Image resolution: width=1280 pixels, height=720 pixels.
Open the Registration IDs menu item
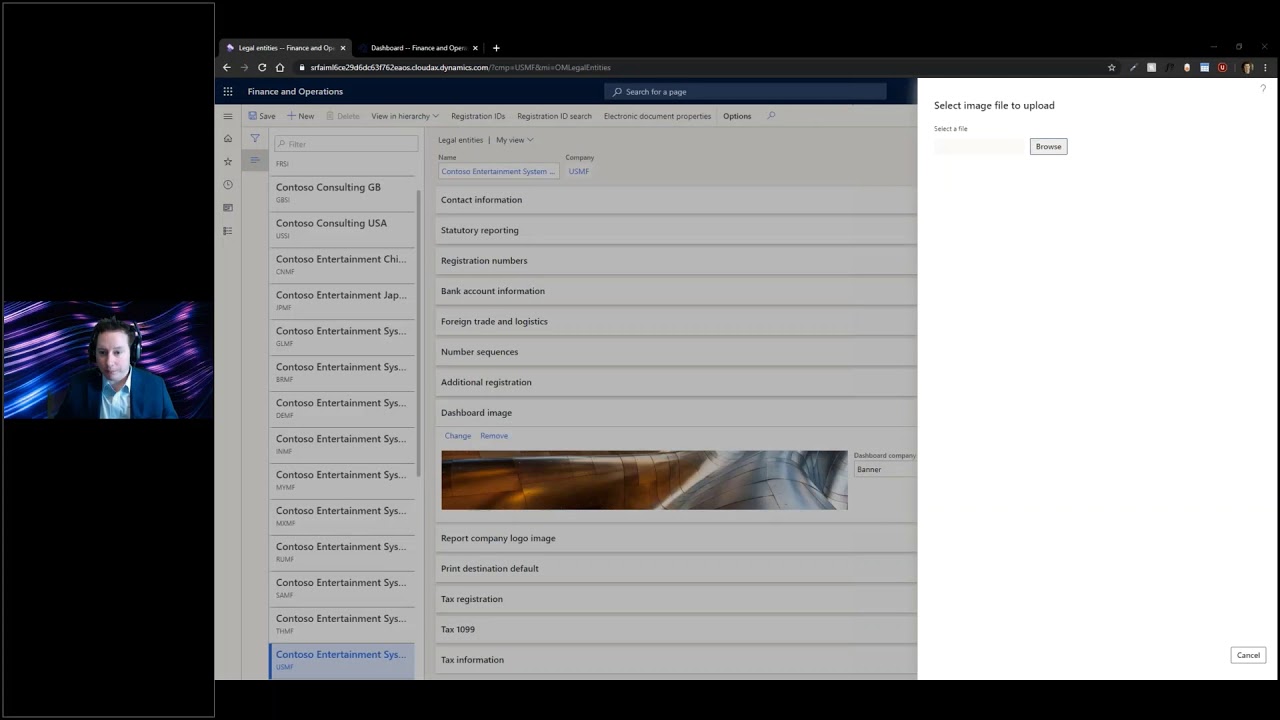[x=478, y=116]
